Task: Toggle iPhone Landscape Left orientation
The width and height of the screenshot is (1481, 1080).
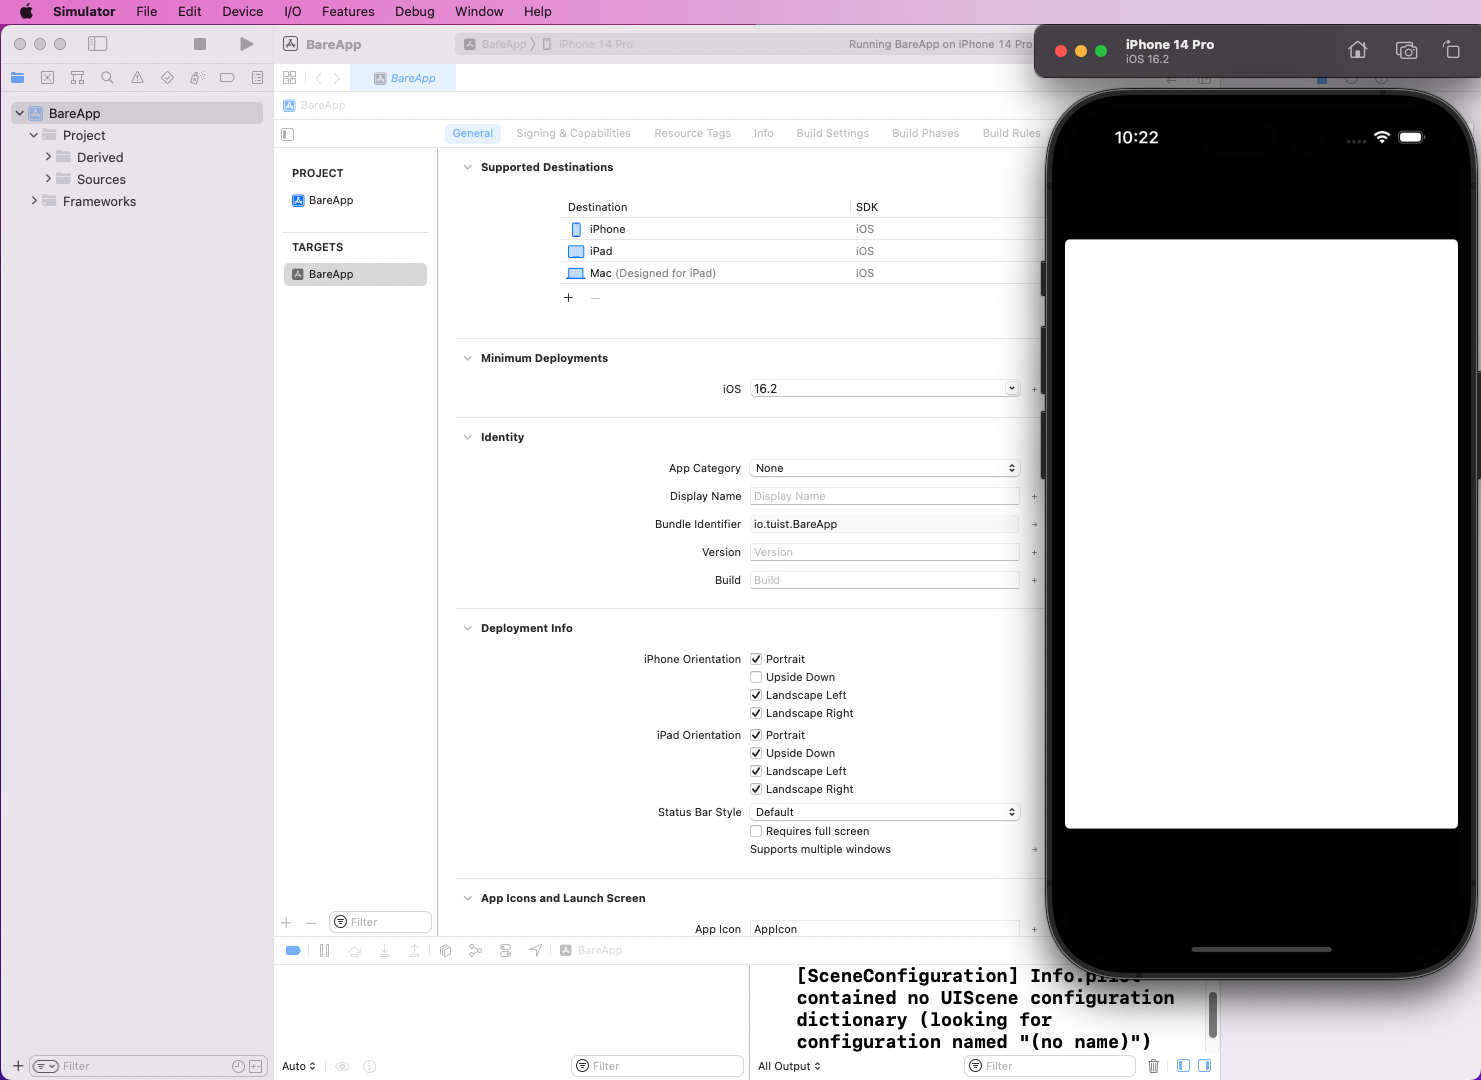Action: coord(756,695)
